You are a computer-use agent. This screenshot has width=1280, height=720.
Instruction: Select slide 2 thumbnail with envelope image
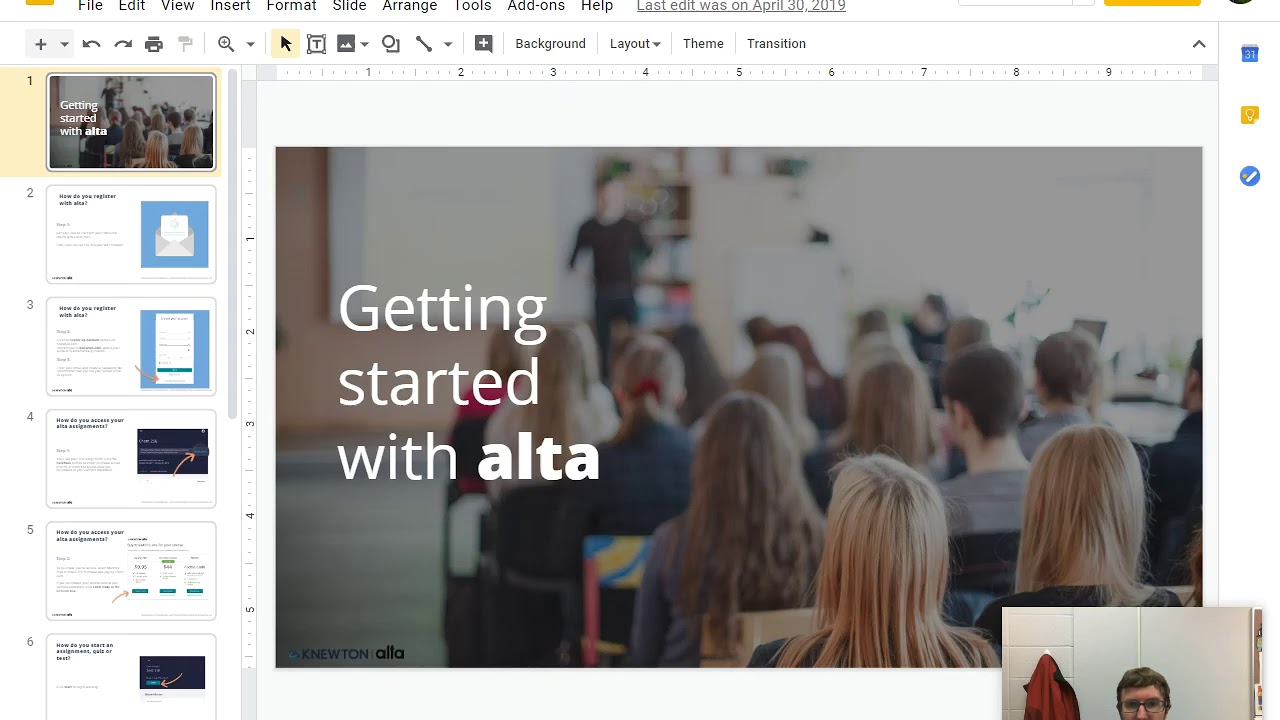131,234
